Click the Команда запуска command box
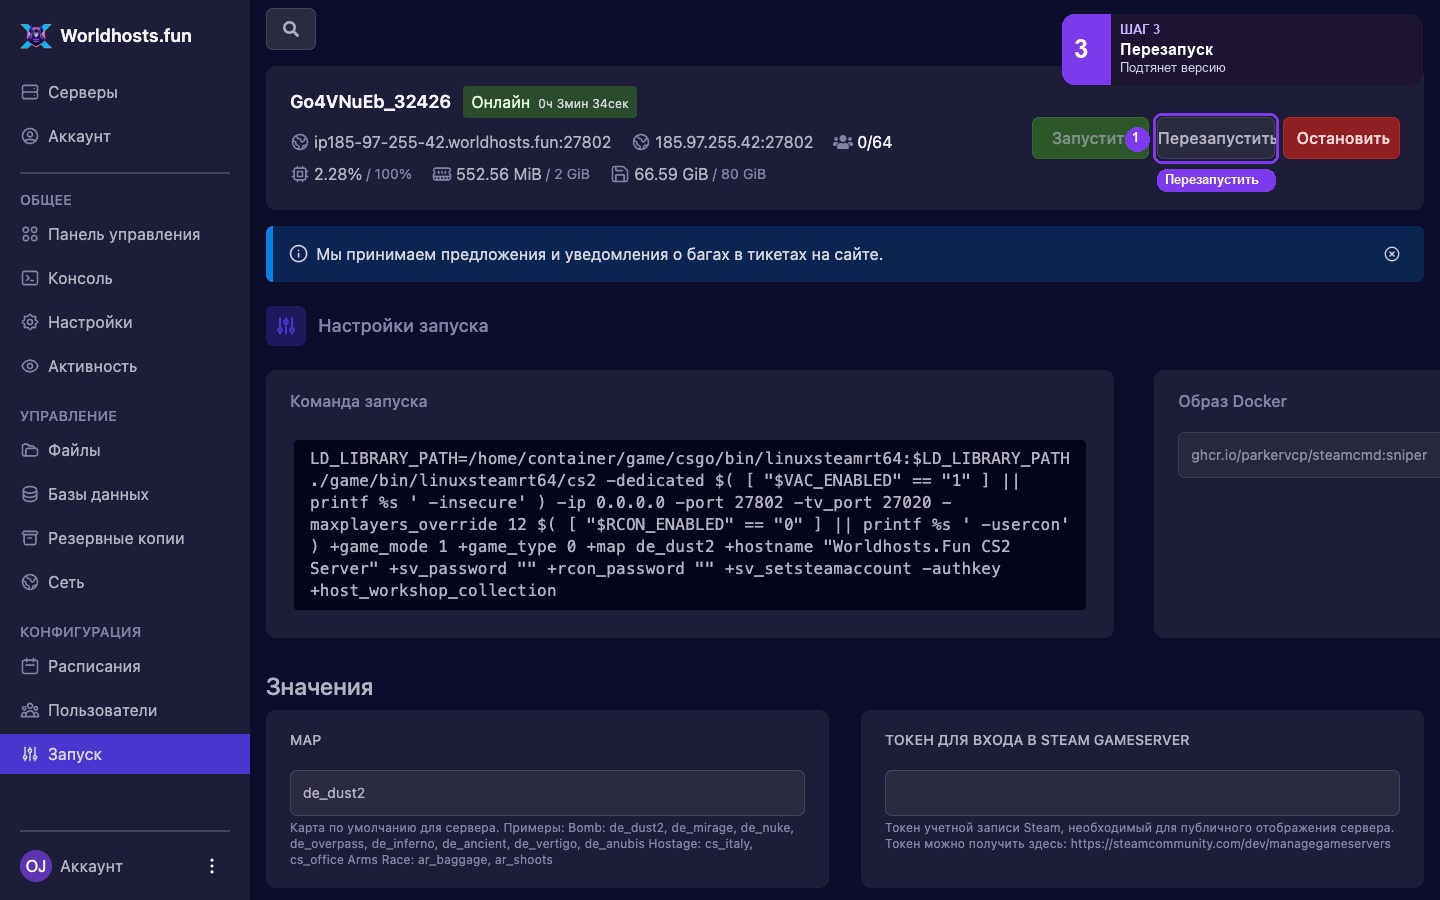 690,524
